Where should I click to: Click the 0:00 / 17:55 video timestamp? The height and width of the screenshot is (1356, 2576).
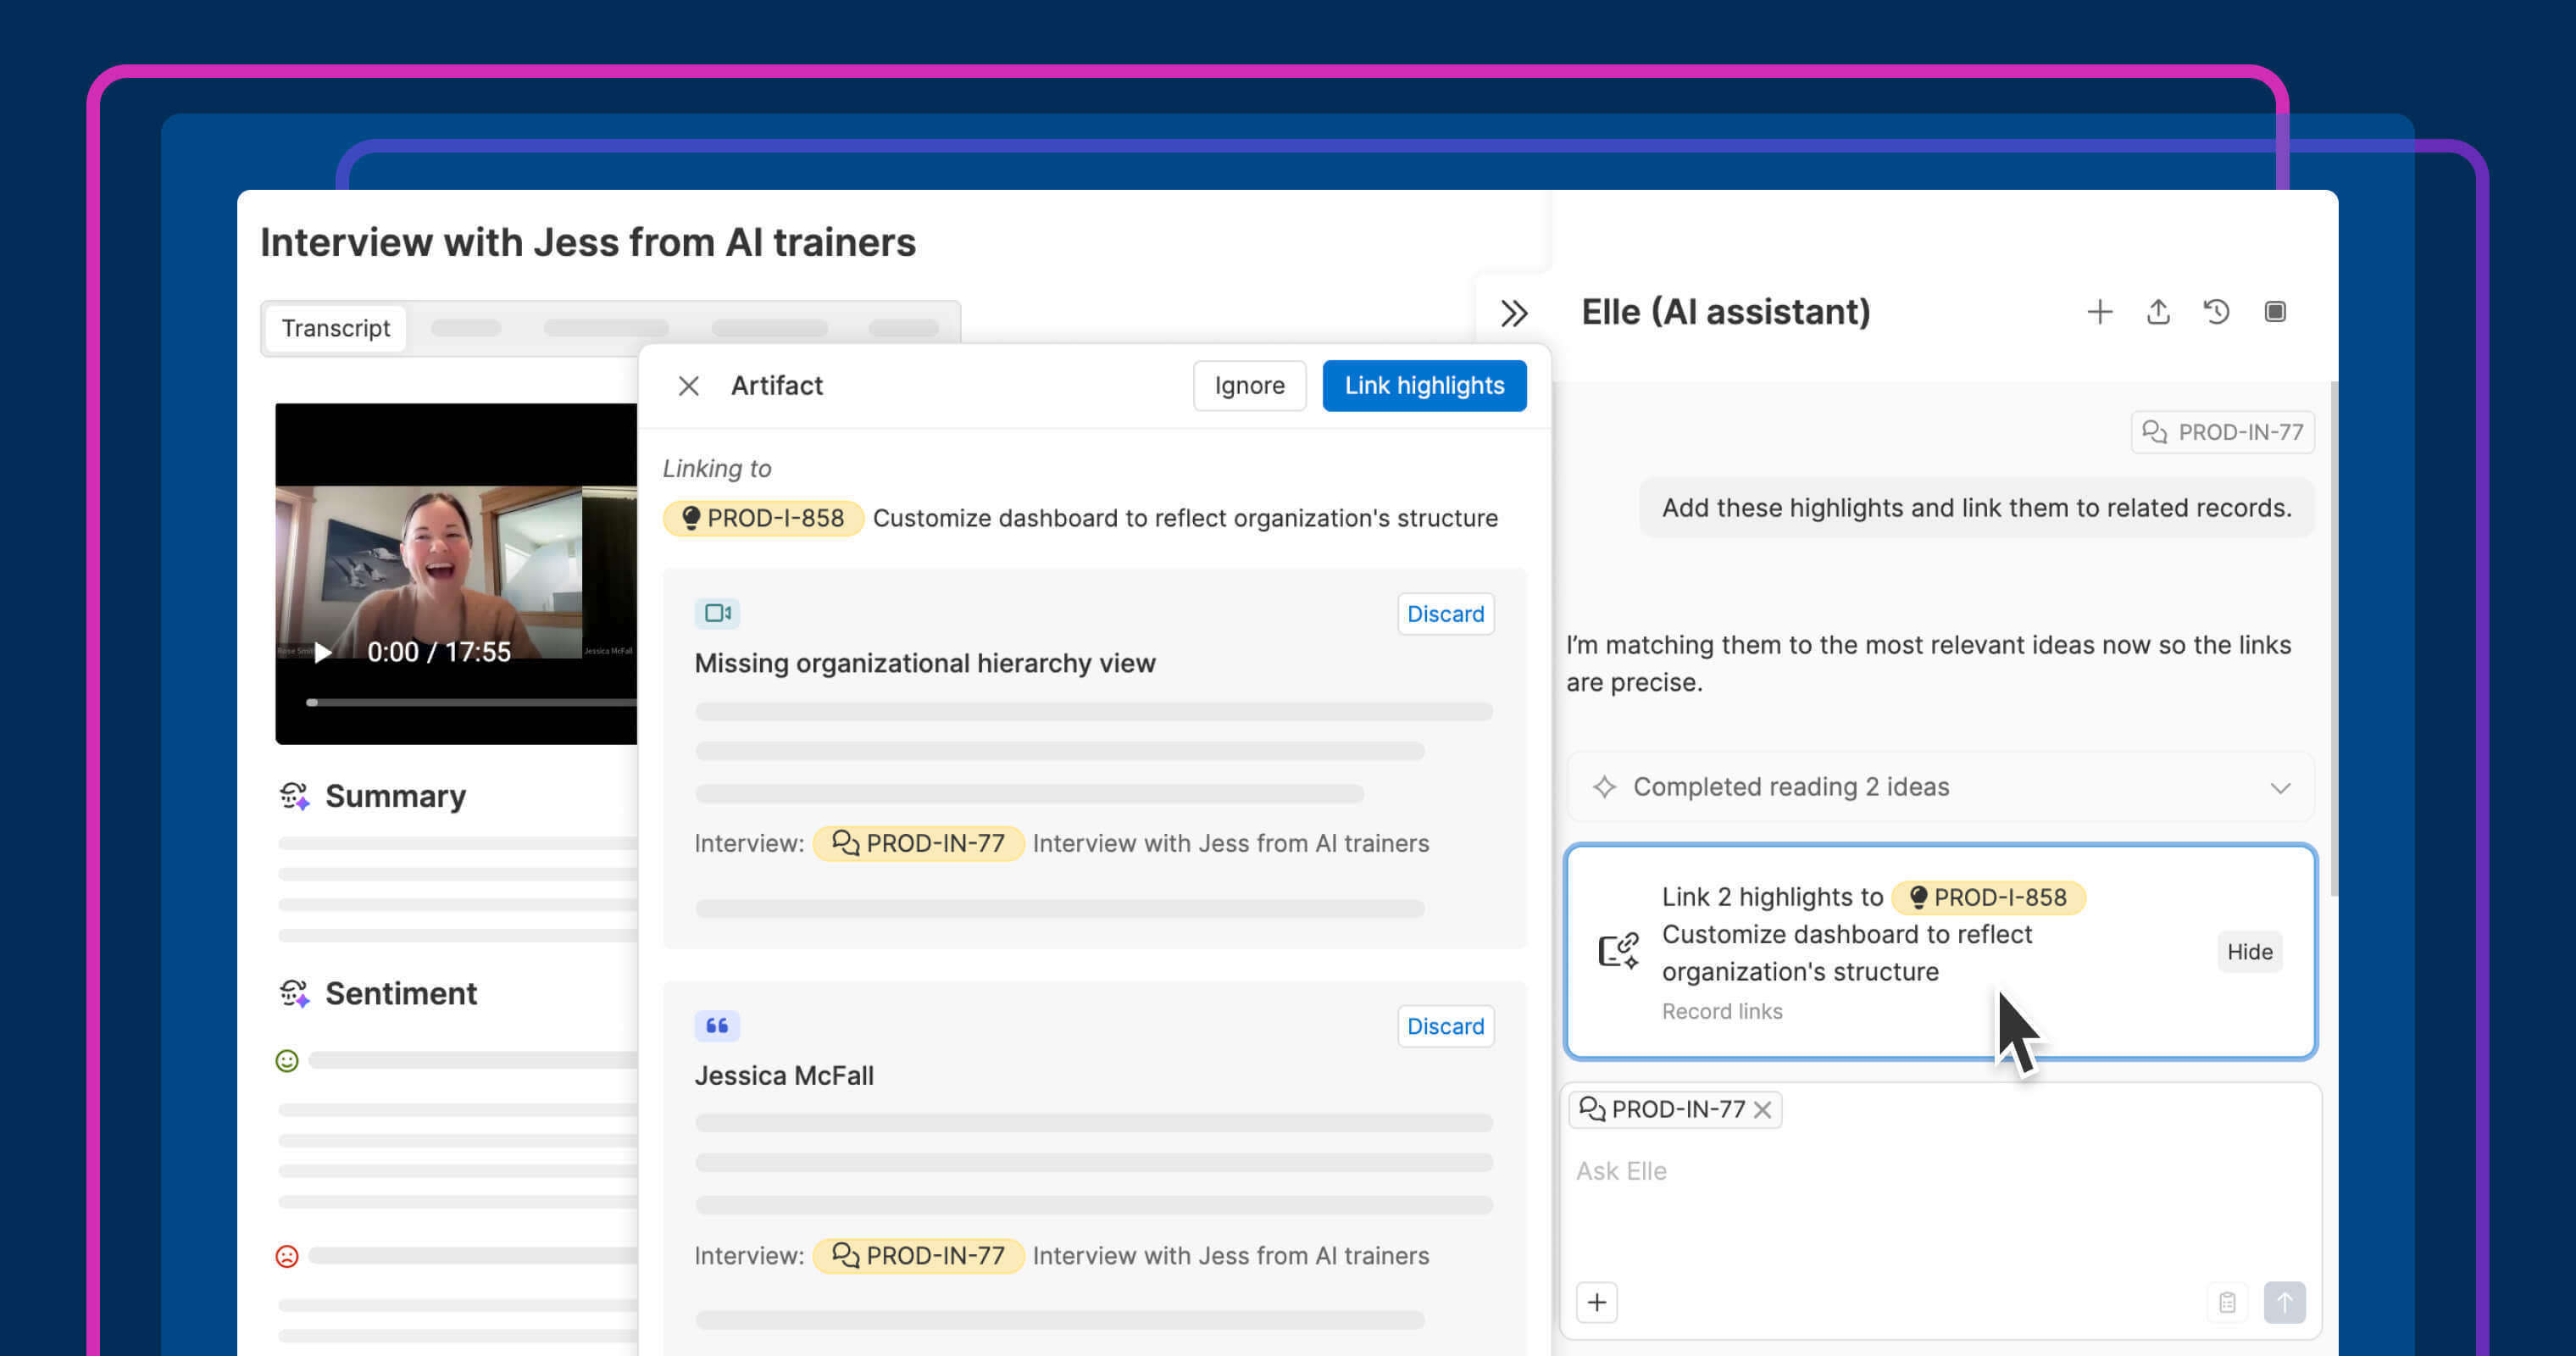(439, 652)
